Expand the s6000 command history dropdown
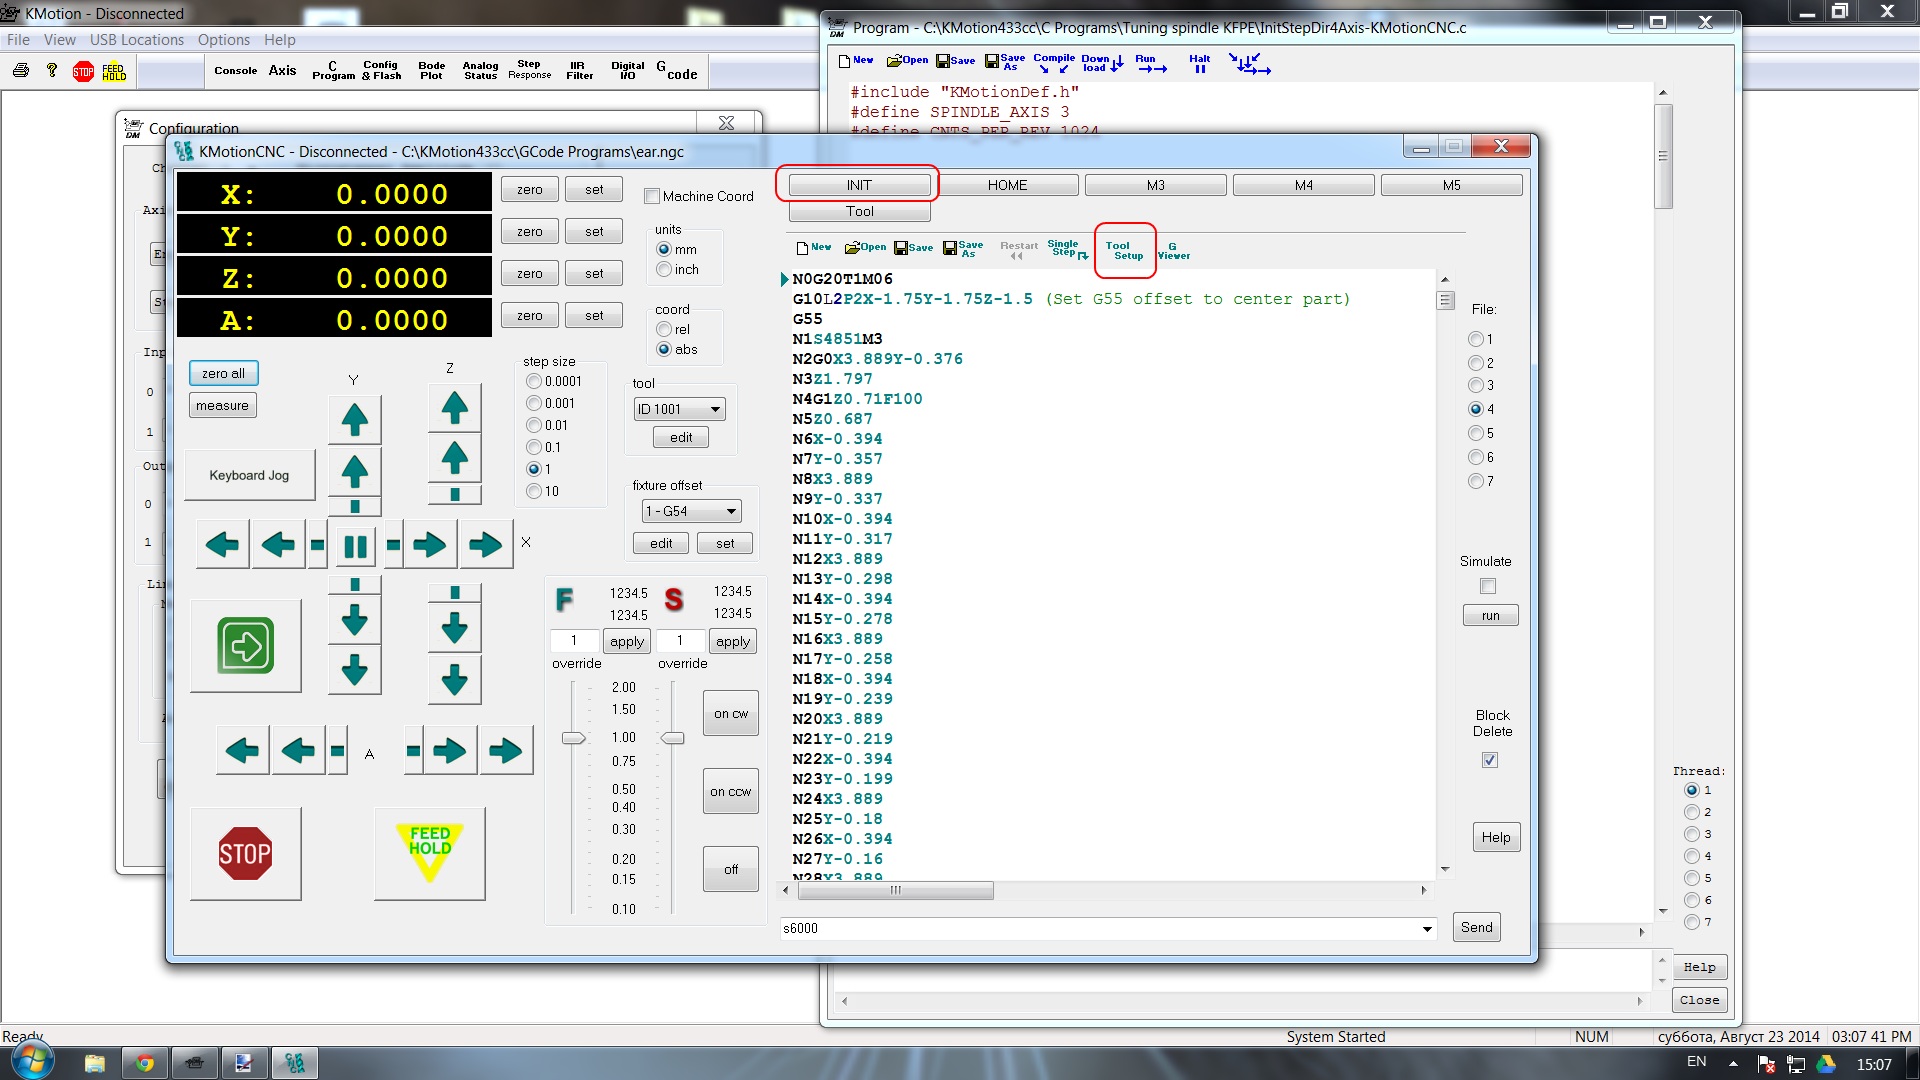The image size is (1920, 1080). 1426,928
